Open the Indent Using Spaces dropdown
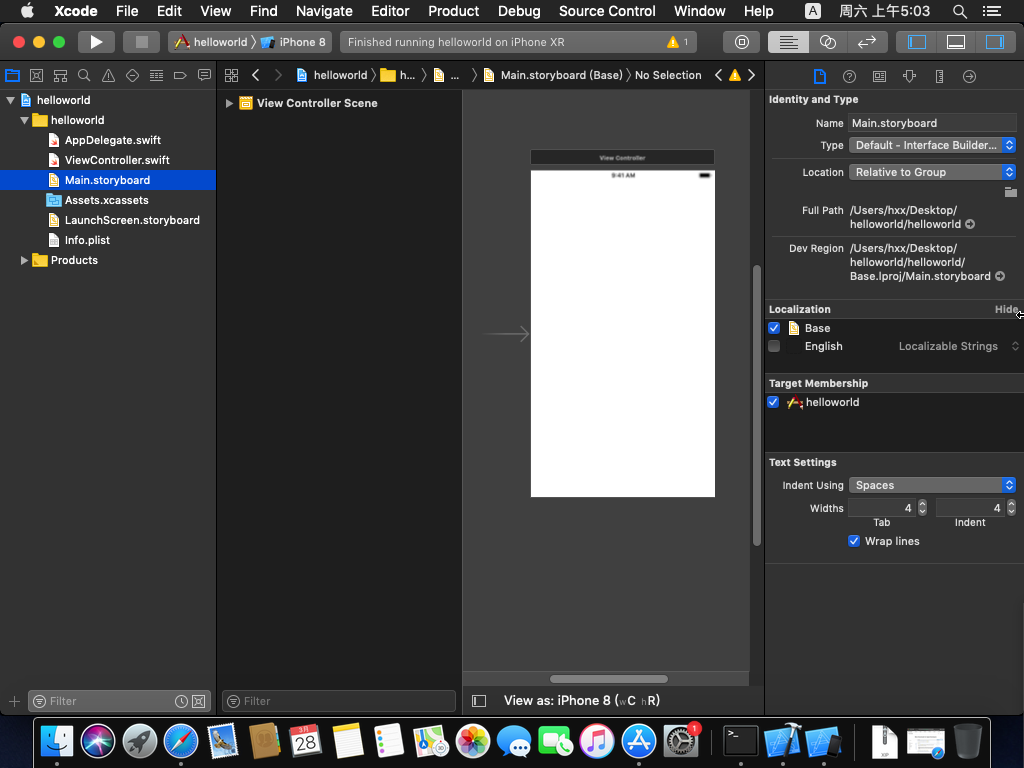1024x768 pixels. coord(932,485)
